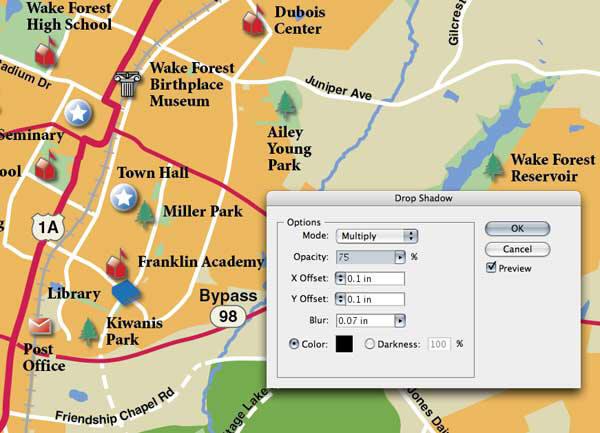The height and width of the screenshot is (433, 600).
Task: Click the envelope Post Office icon
Action: 41,326
